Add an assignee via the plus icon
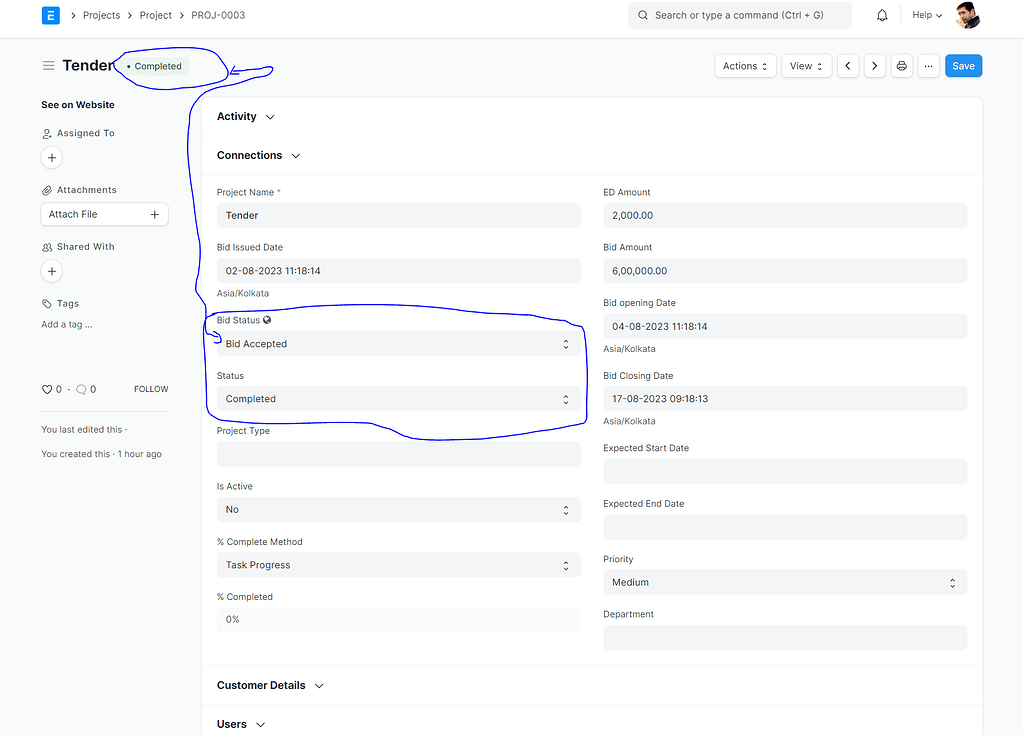The image size is (1023, 735). pos(51,157)
